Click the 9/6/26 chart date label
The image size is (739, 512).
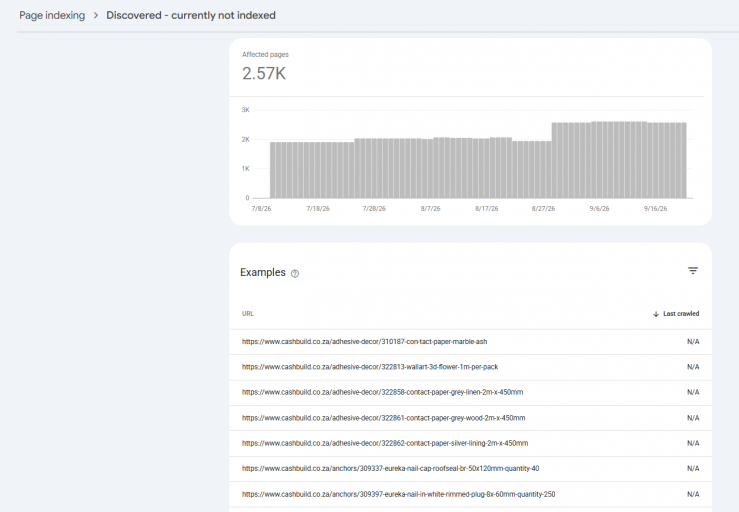pos(599,208)
